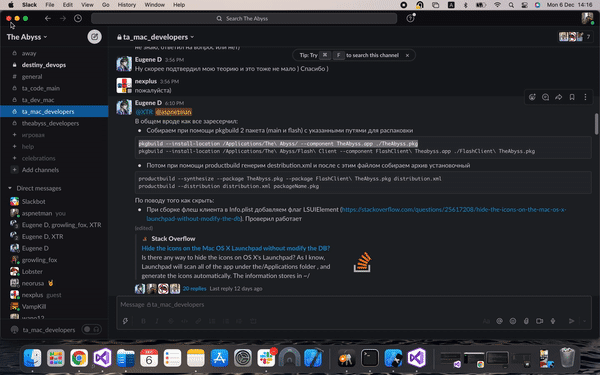This screenshot has width=600, height=375.
Task: Show formatting Aa toggle in composer
Action: click(x=486, y=321)
